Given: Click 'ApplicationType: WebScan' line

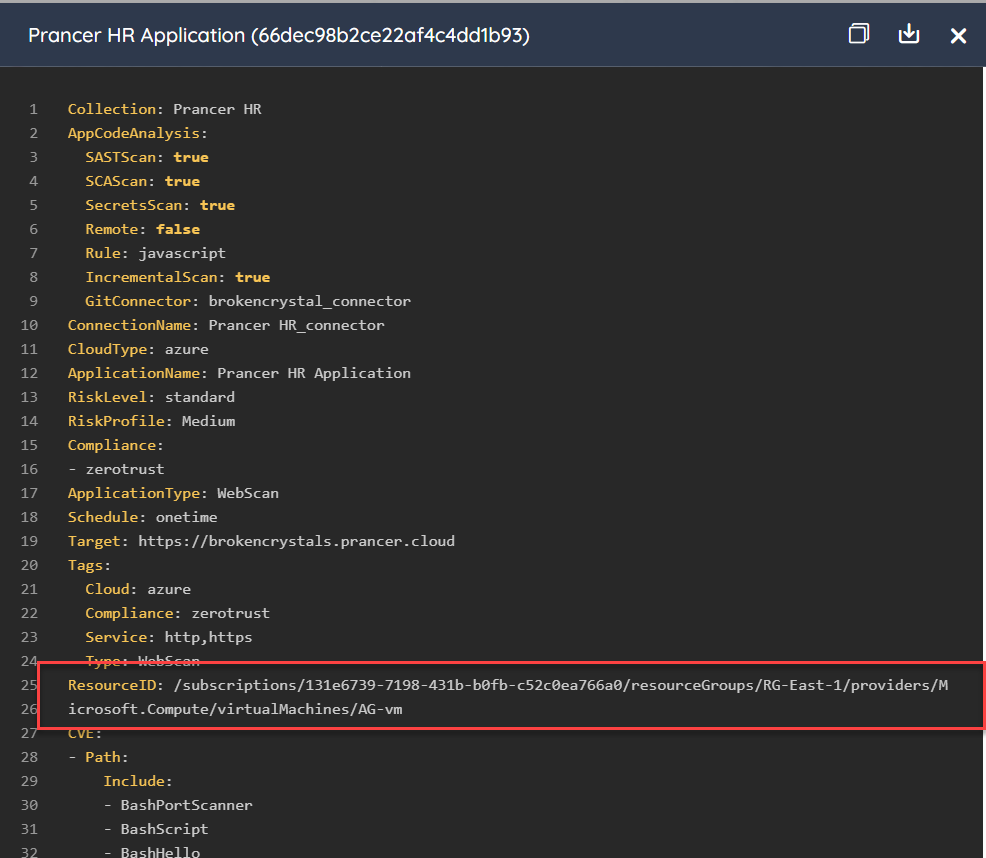Looking at the screenshot, I should (174, 493).
